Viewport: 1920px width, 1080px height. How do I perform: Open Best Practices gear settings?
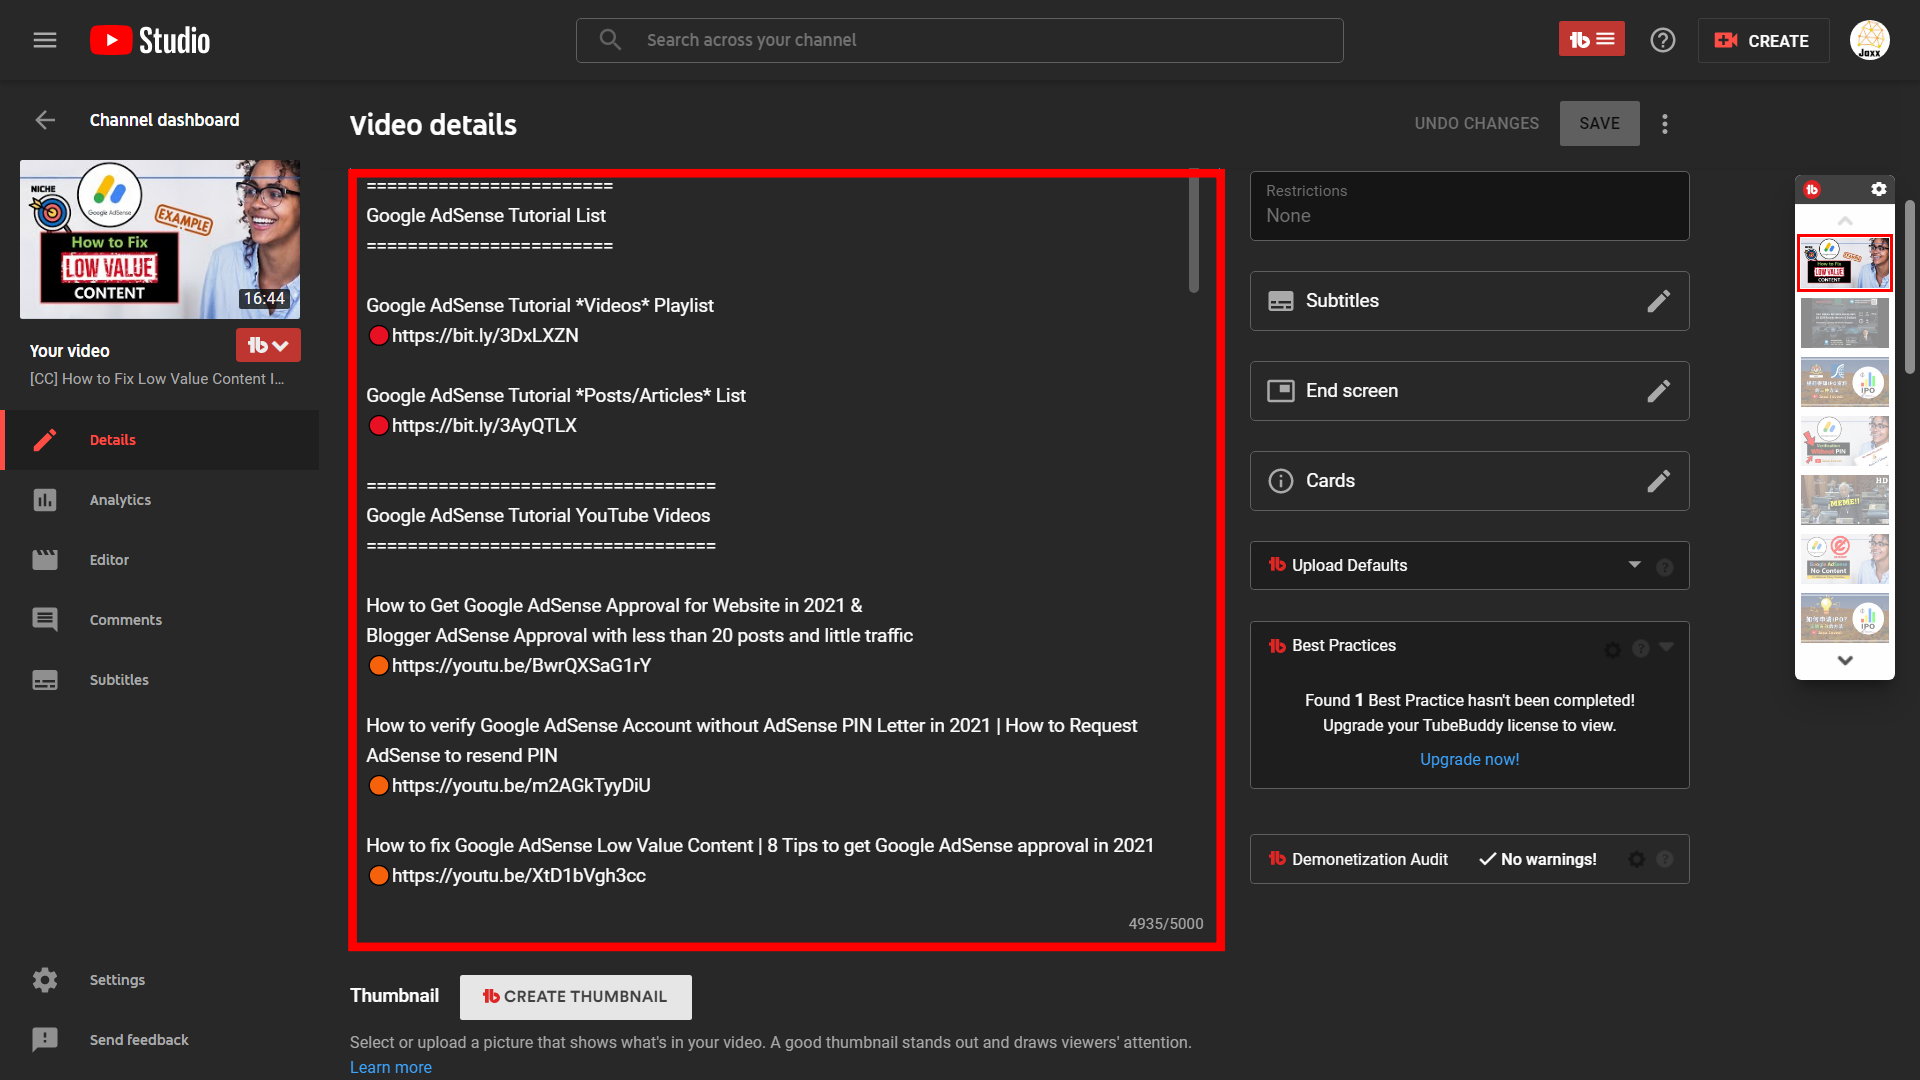[x=1613, y=650]
